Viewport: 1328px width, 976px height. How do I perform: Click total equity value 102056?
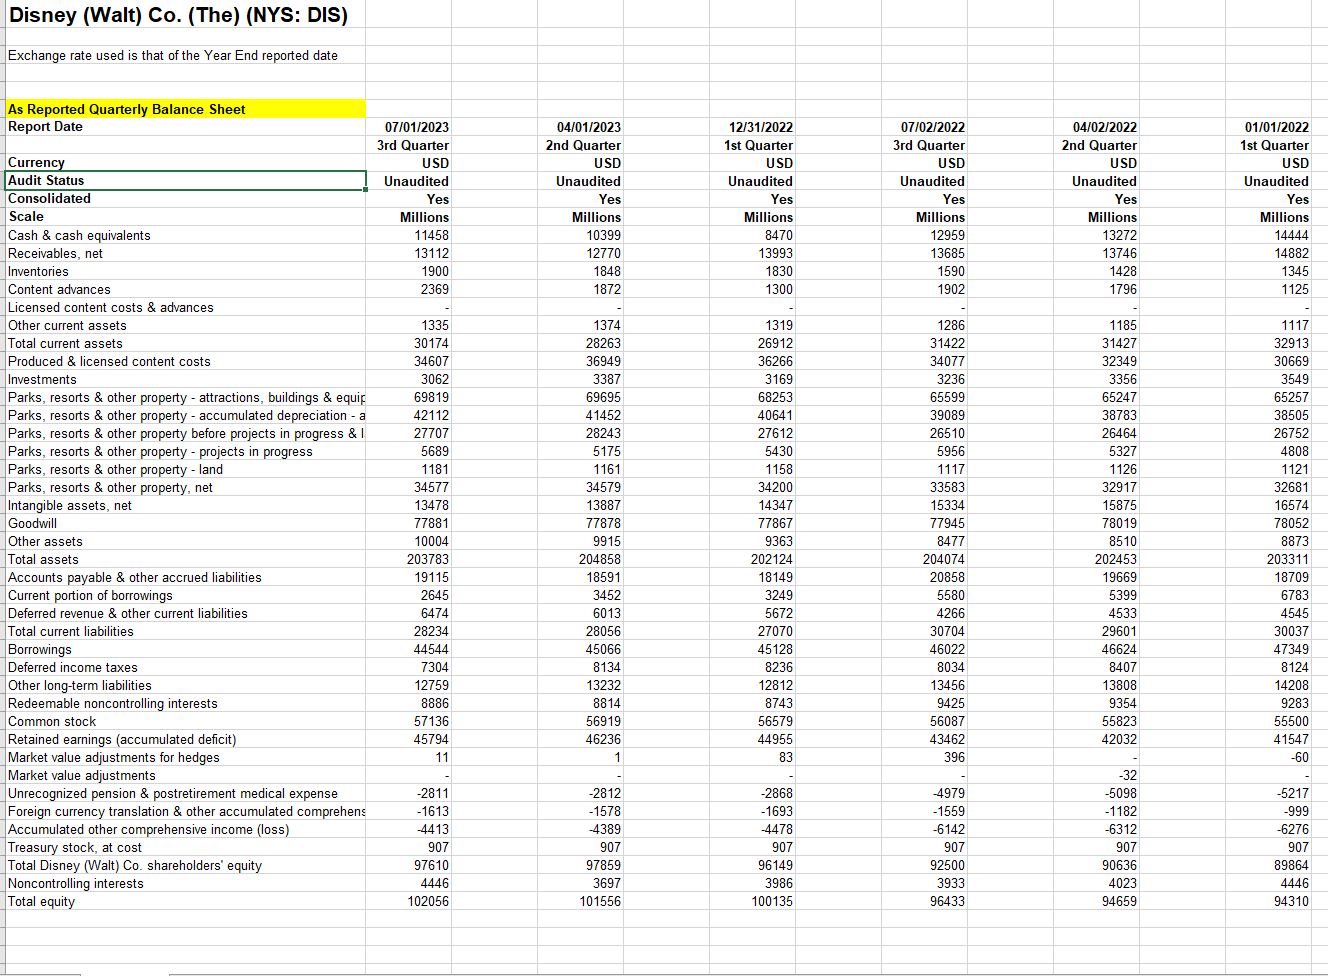(428, 901)
